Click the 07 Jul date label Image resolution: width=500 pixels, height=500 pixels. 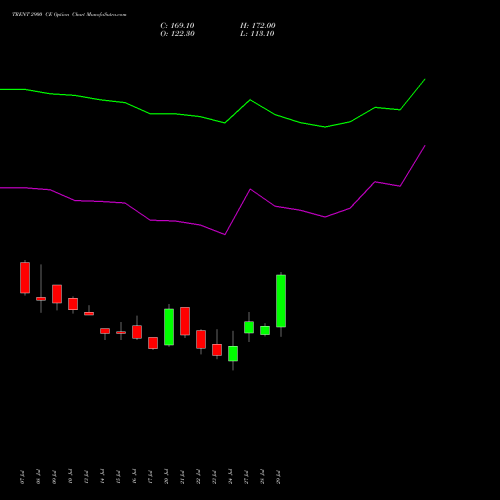(x=22, y=477)
